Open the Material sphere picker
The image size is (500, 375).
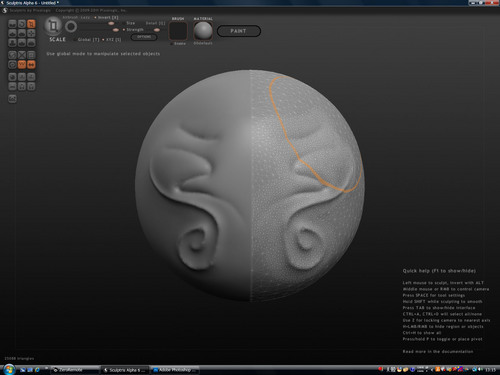pyautogui.click(x=203, y=31)
